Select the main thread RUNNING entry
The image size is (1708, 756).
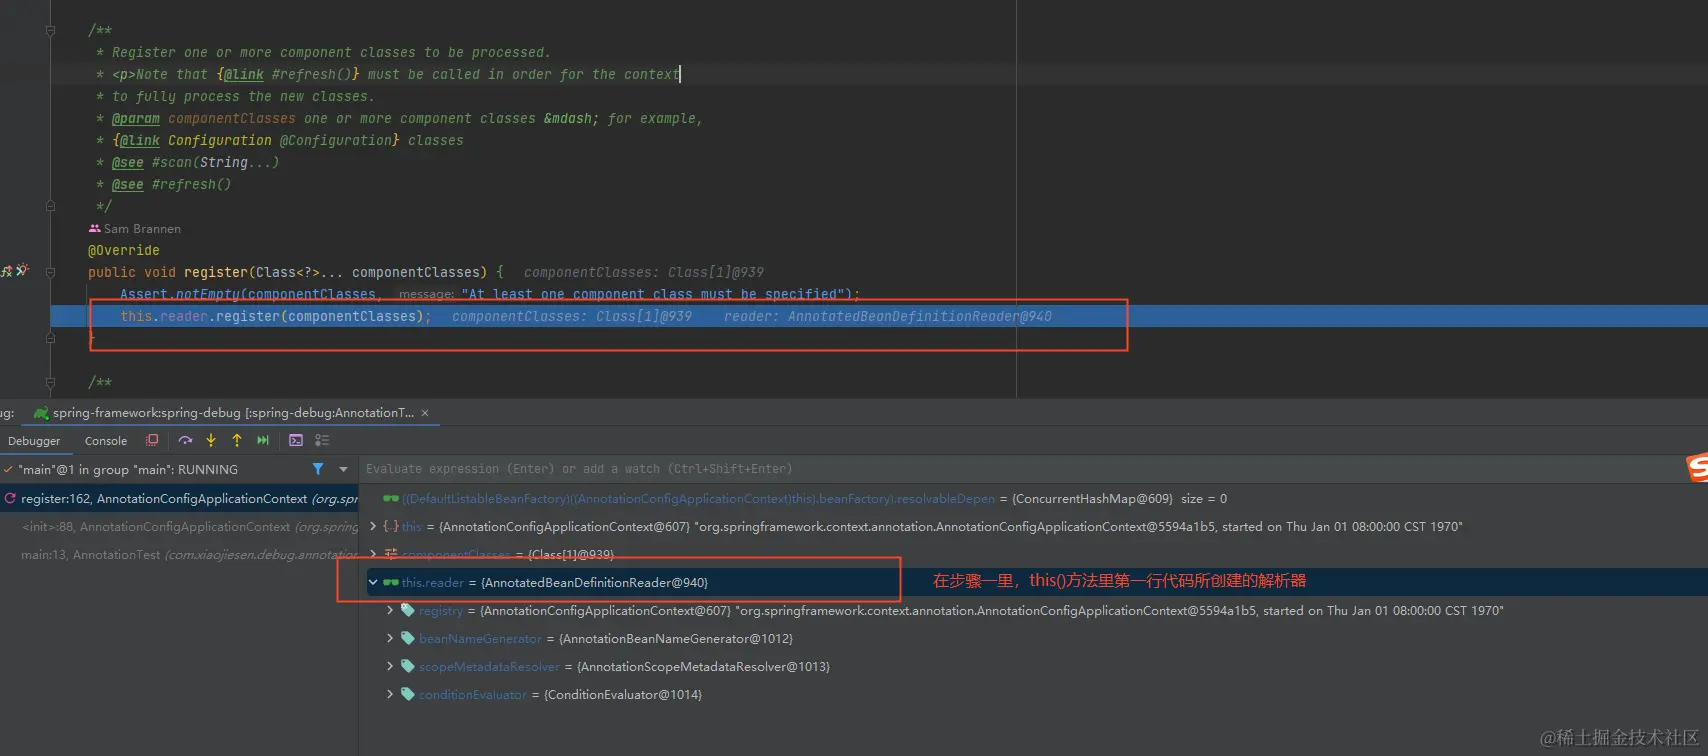128,469
